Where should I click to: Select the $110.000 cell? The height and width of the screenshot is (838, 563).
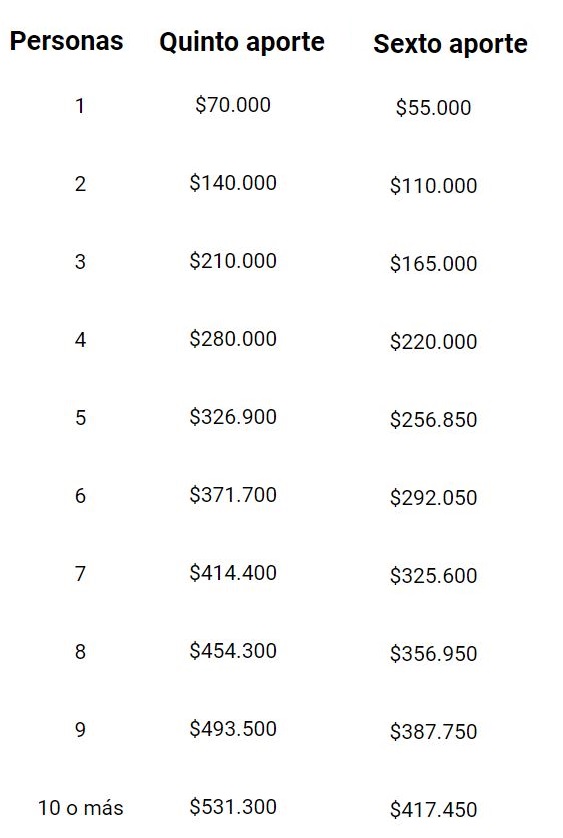(433, 185)
